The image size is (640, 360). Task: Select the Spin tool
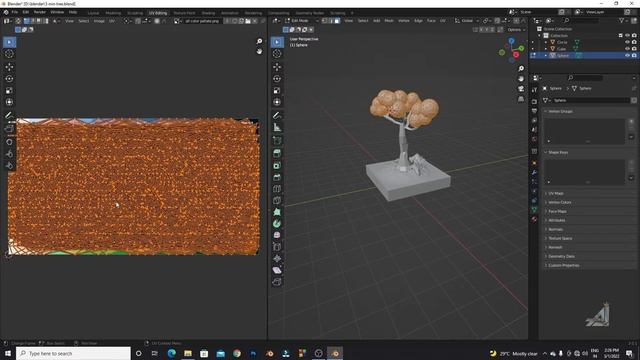pyautogui.click(x=277, y=224)
